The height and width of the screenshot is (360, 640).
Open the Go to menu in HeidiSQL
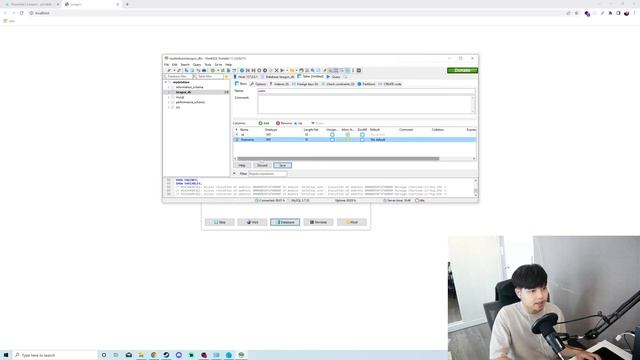(218, 64)
